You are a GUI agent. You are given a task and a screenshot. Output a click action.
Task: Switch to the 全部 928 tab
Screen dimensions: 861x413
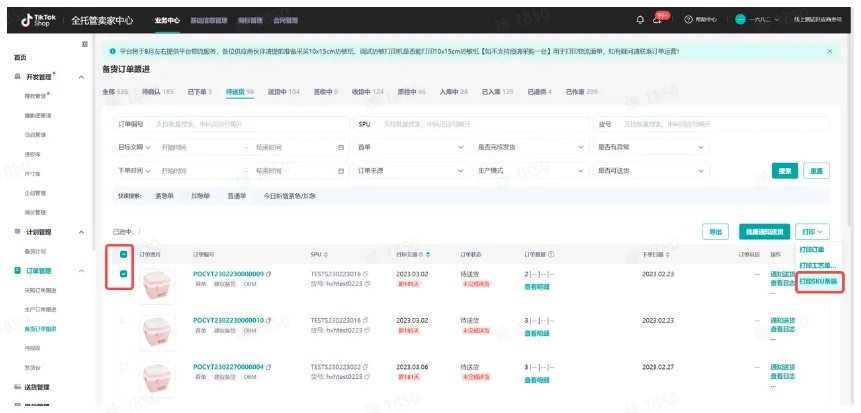click(115, 92)
